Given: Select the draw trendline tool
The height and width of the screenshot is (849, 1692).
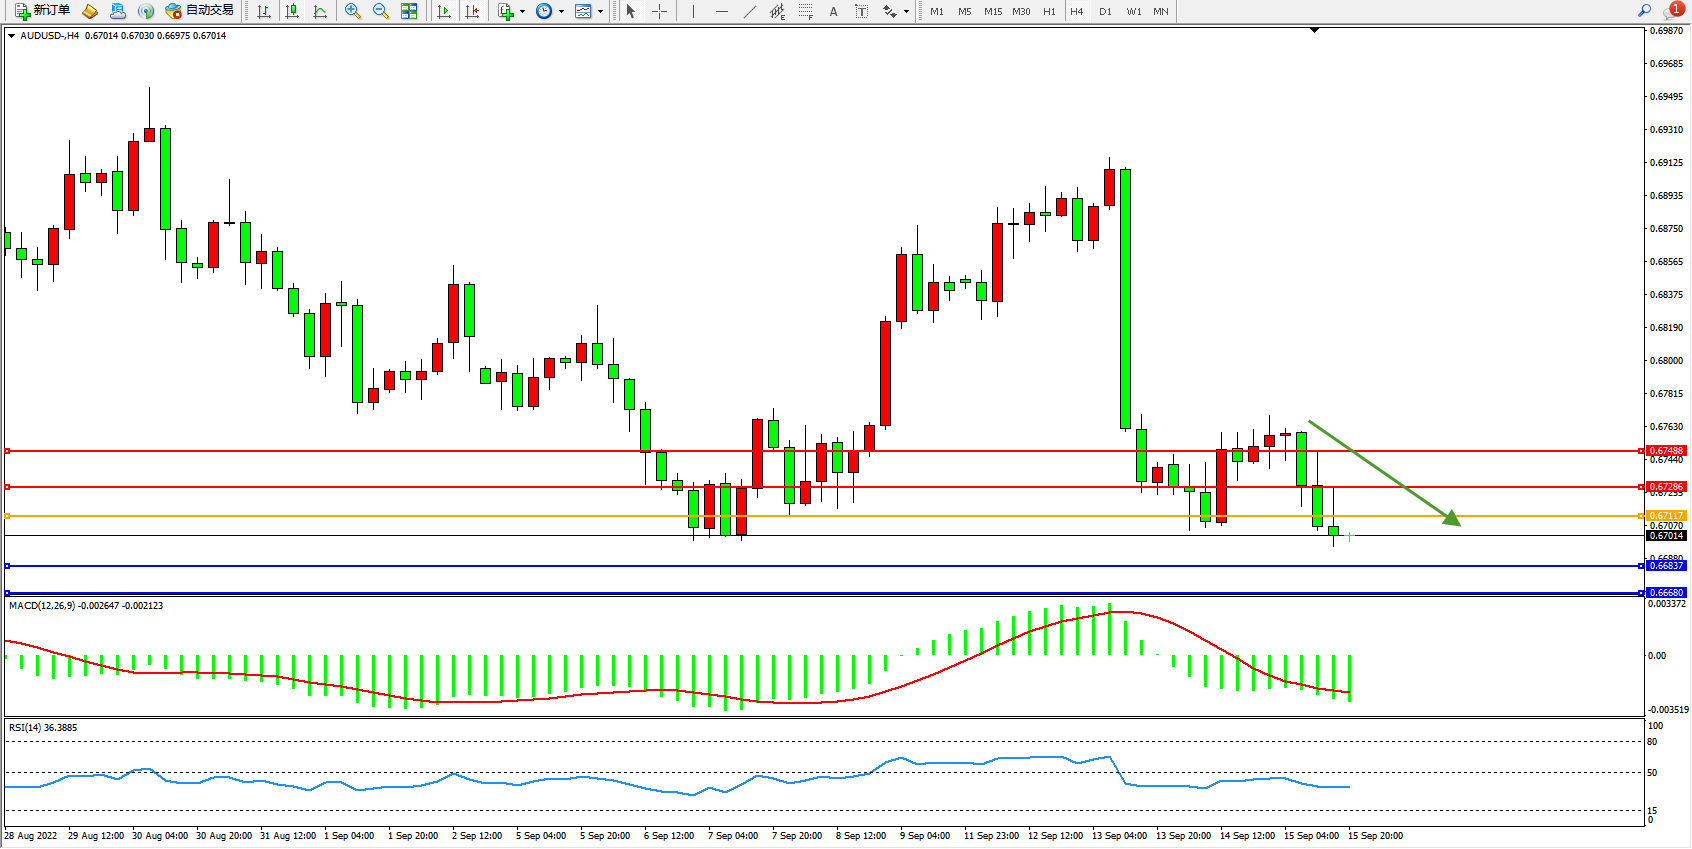Looking at the screenshot, I should point(750,11).
